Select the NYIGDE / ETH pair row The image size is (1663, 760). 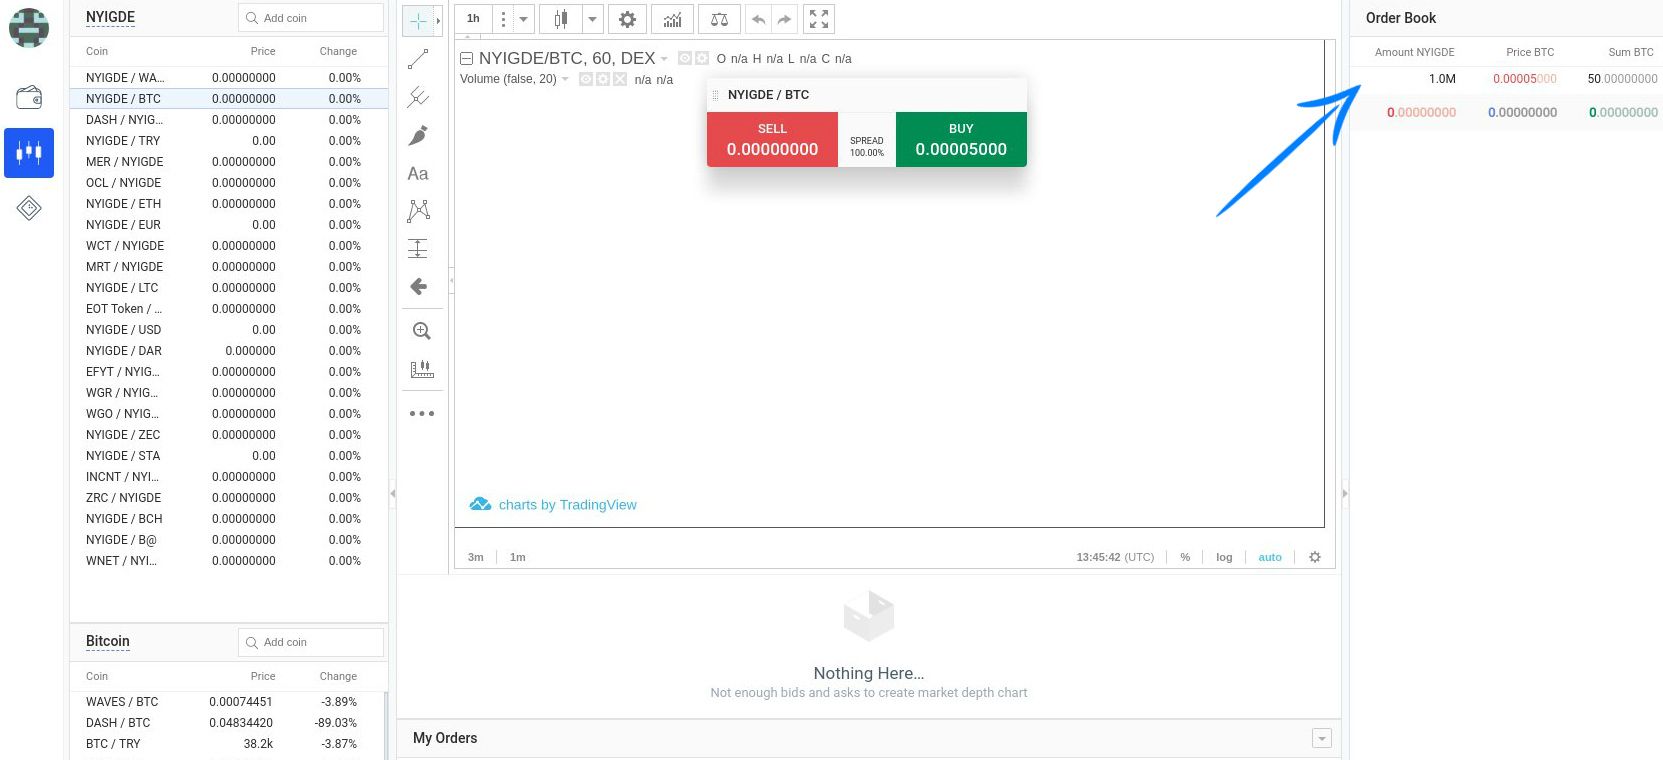(x=229, y=204)
